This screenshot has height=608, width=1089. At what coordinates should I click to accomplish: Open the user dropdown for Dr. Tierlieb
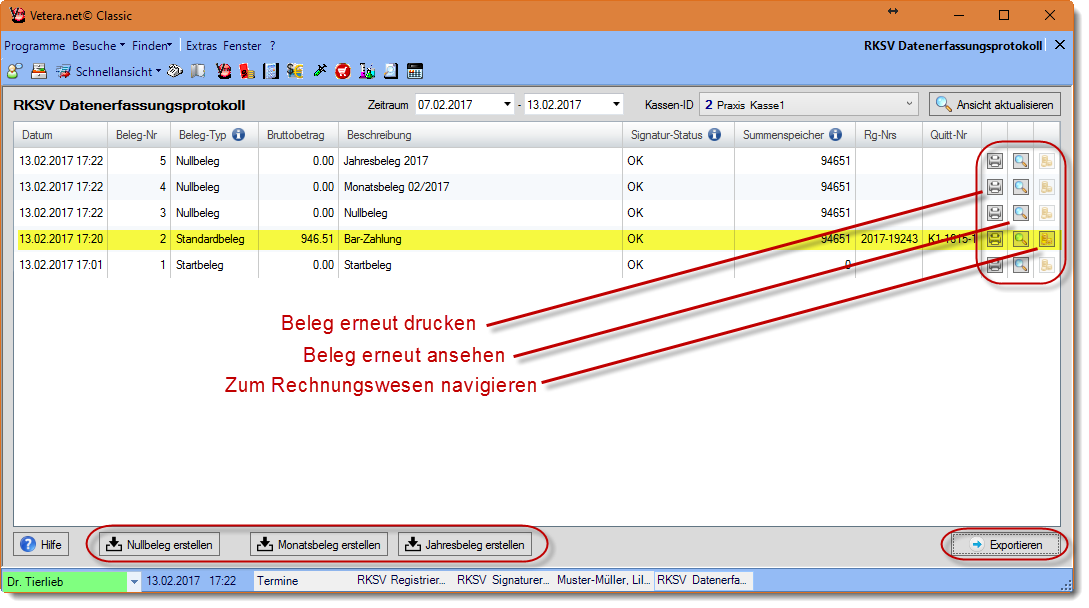pyautogui.click(x=134, y=581)
